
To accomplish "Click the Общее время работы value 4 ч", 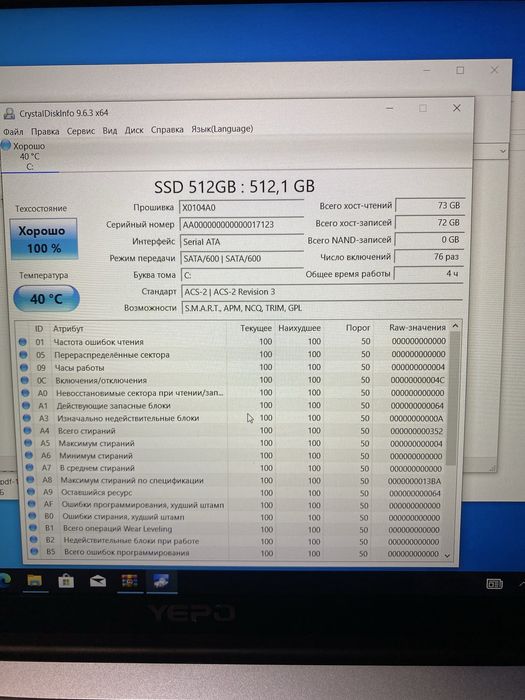I will click(428, 274).
